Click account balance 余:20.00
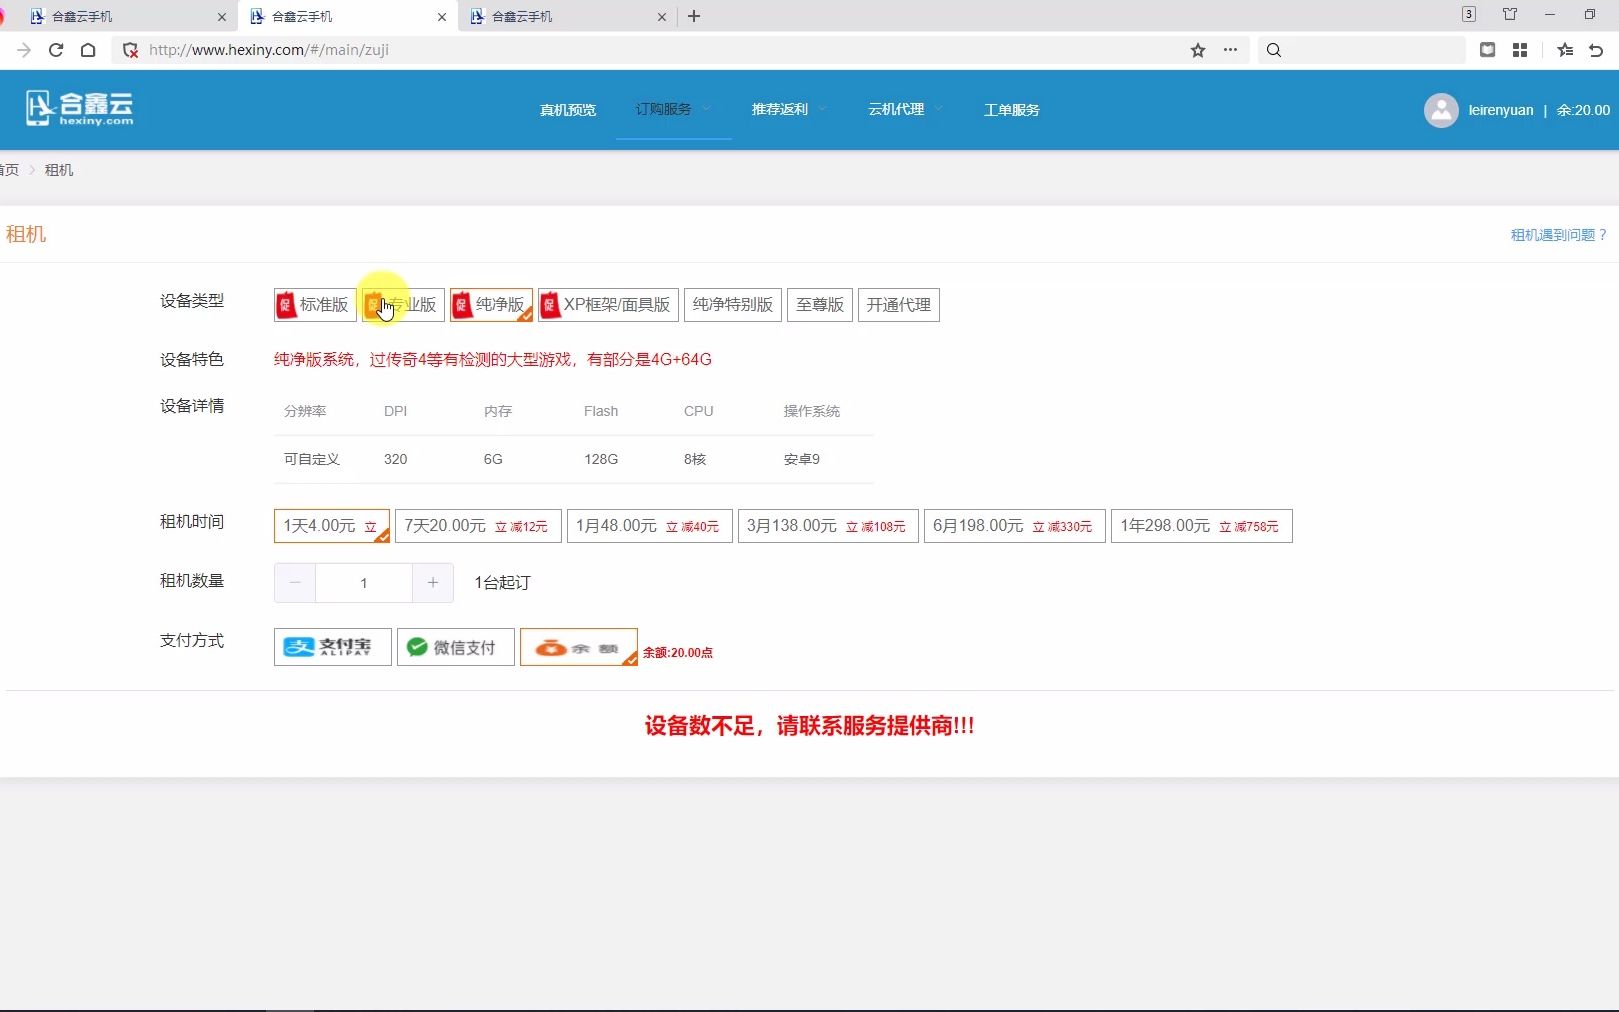The image size is (1619, 1012). (1583, 110)
